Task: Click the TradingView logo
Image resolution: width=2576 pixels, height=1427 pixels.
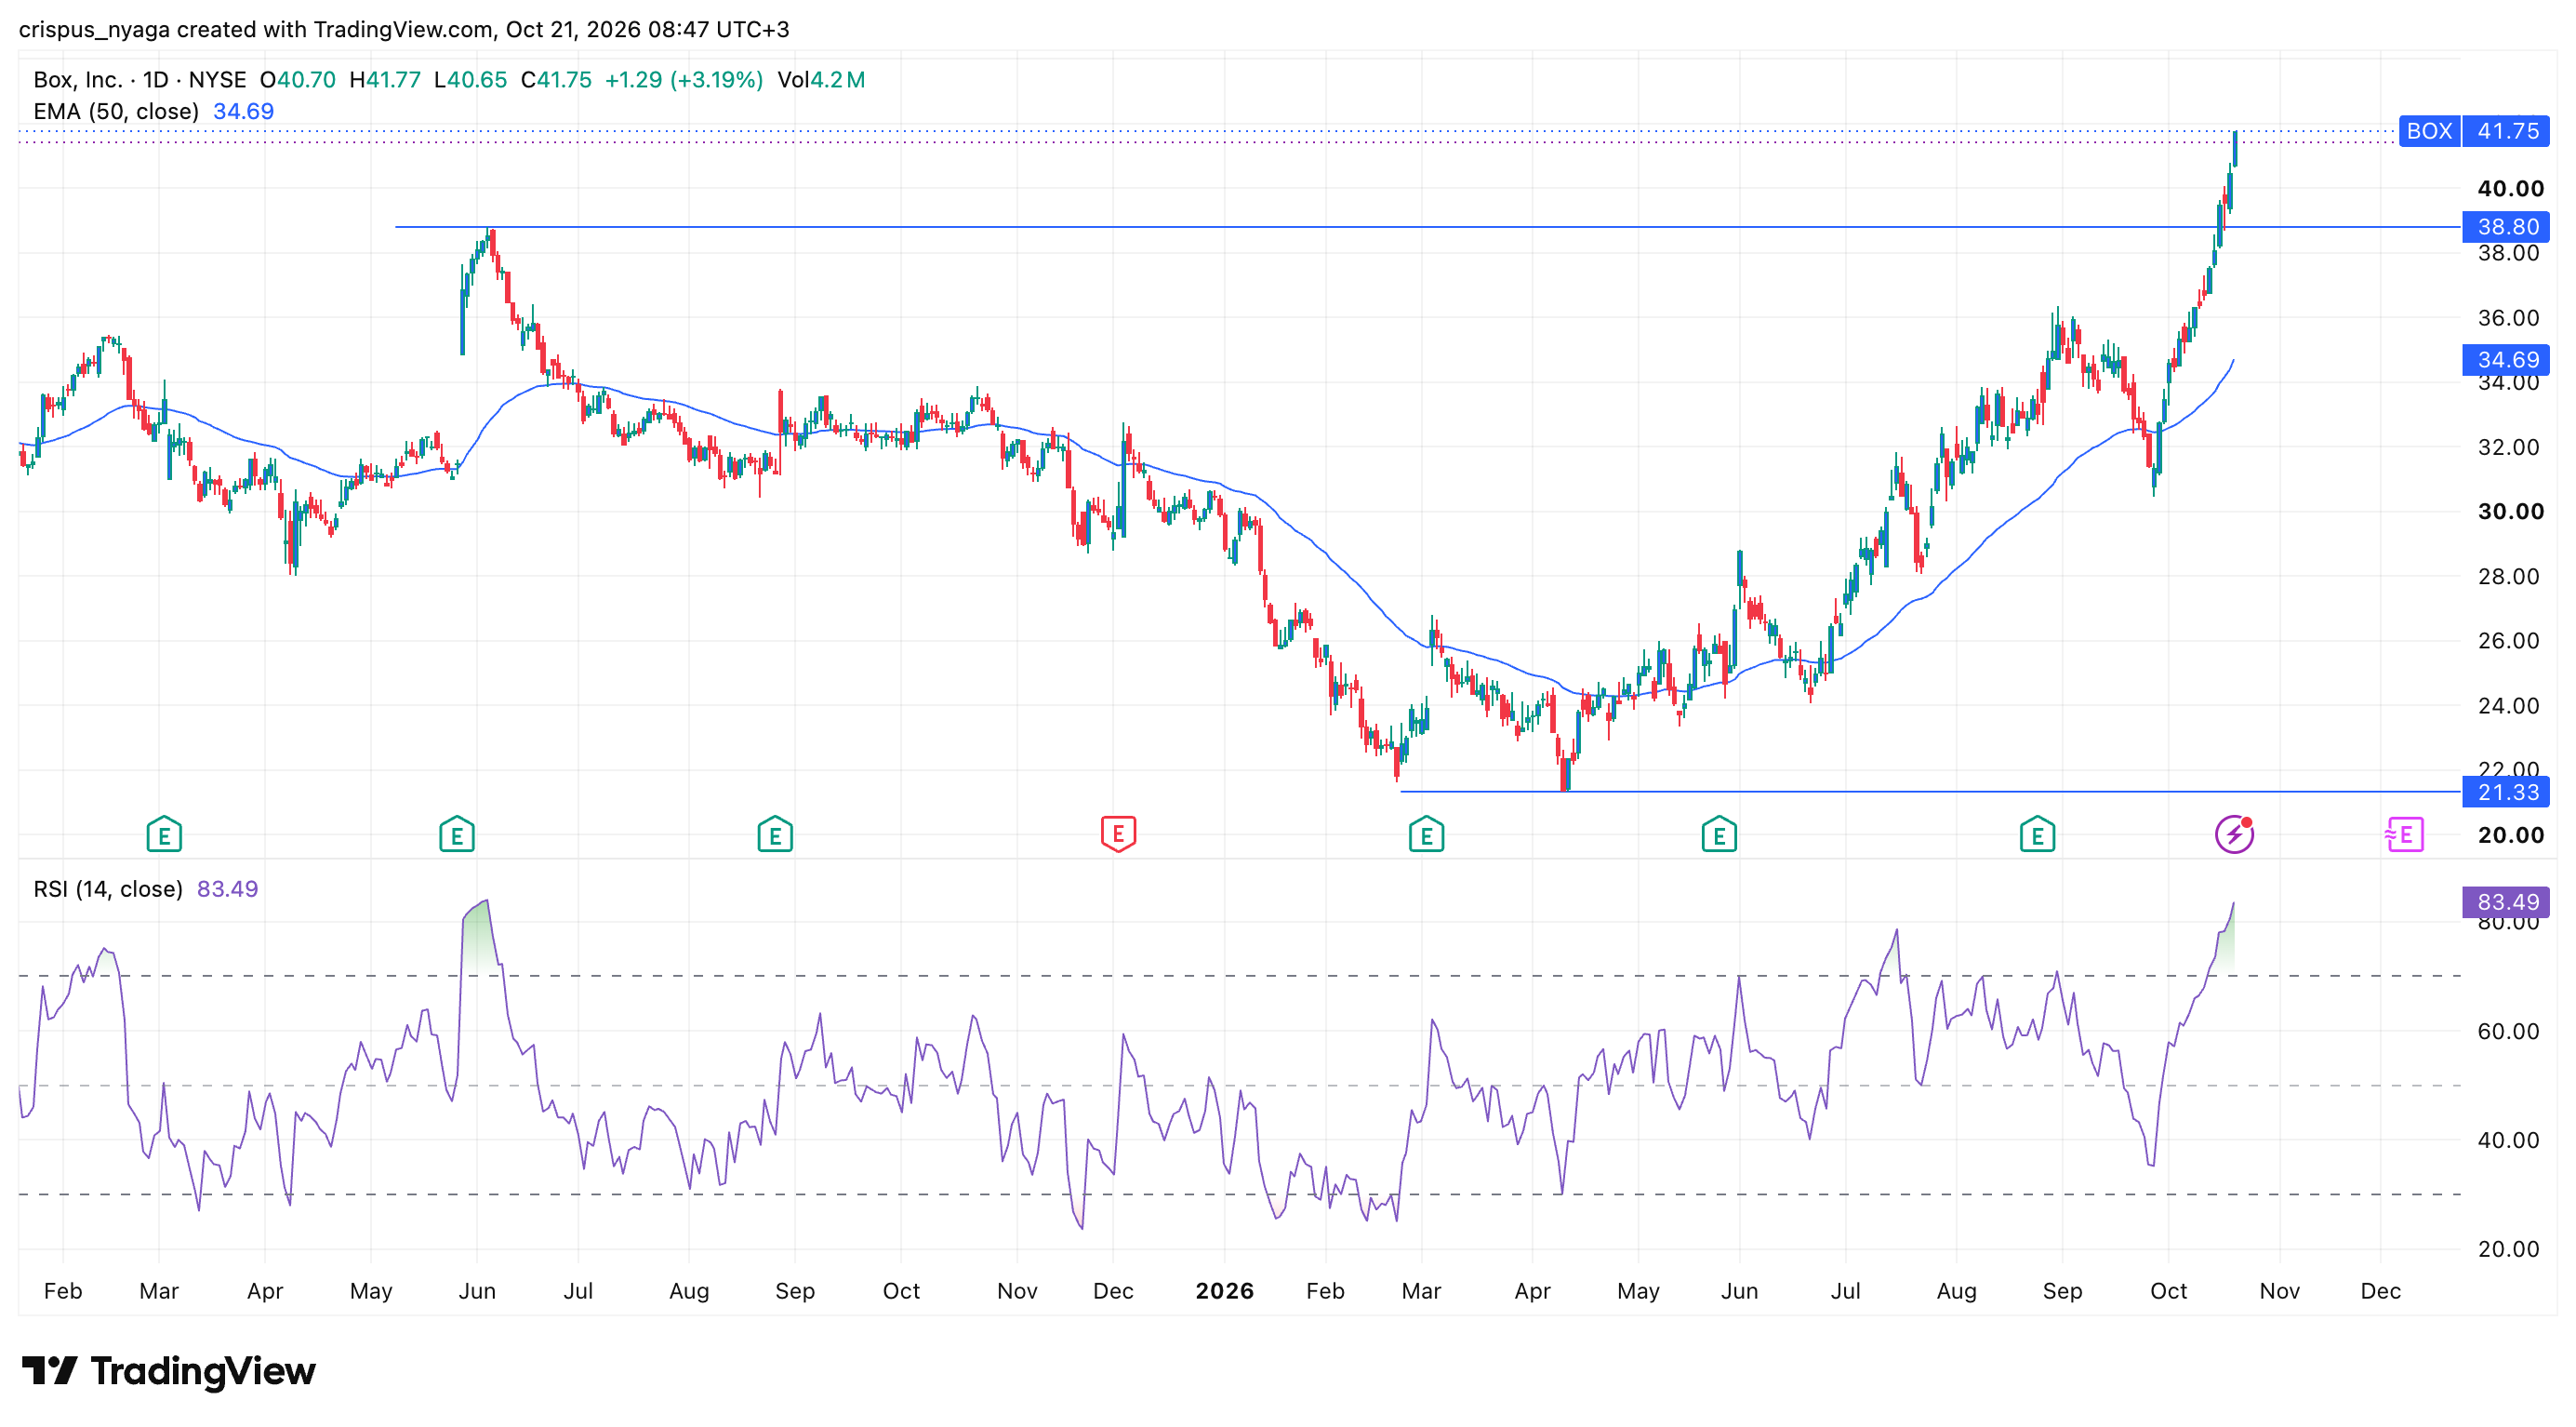Action: pos(168,1371)
